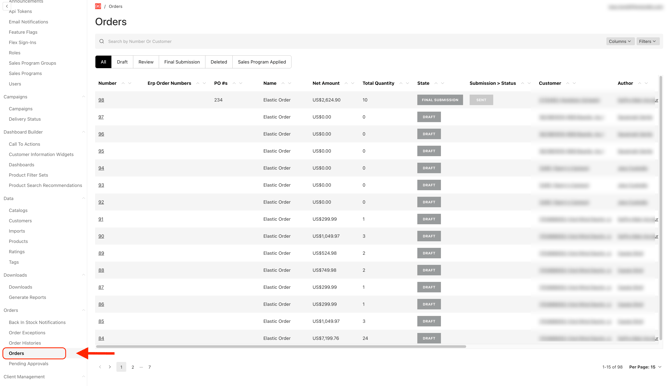This screenshot has width=670, height=386.
Task: Go to page 2
Action: coord(133,367)
